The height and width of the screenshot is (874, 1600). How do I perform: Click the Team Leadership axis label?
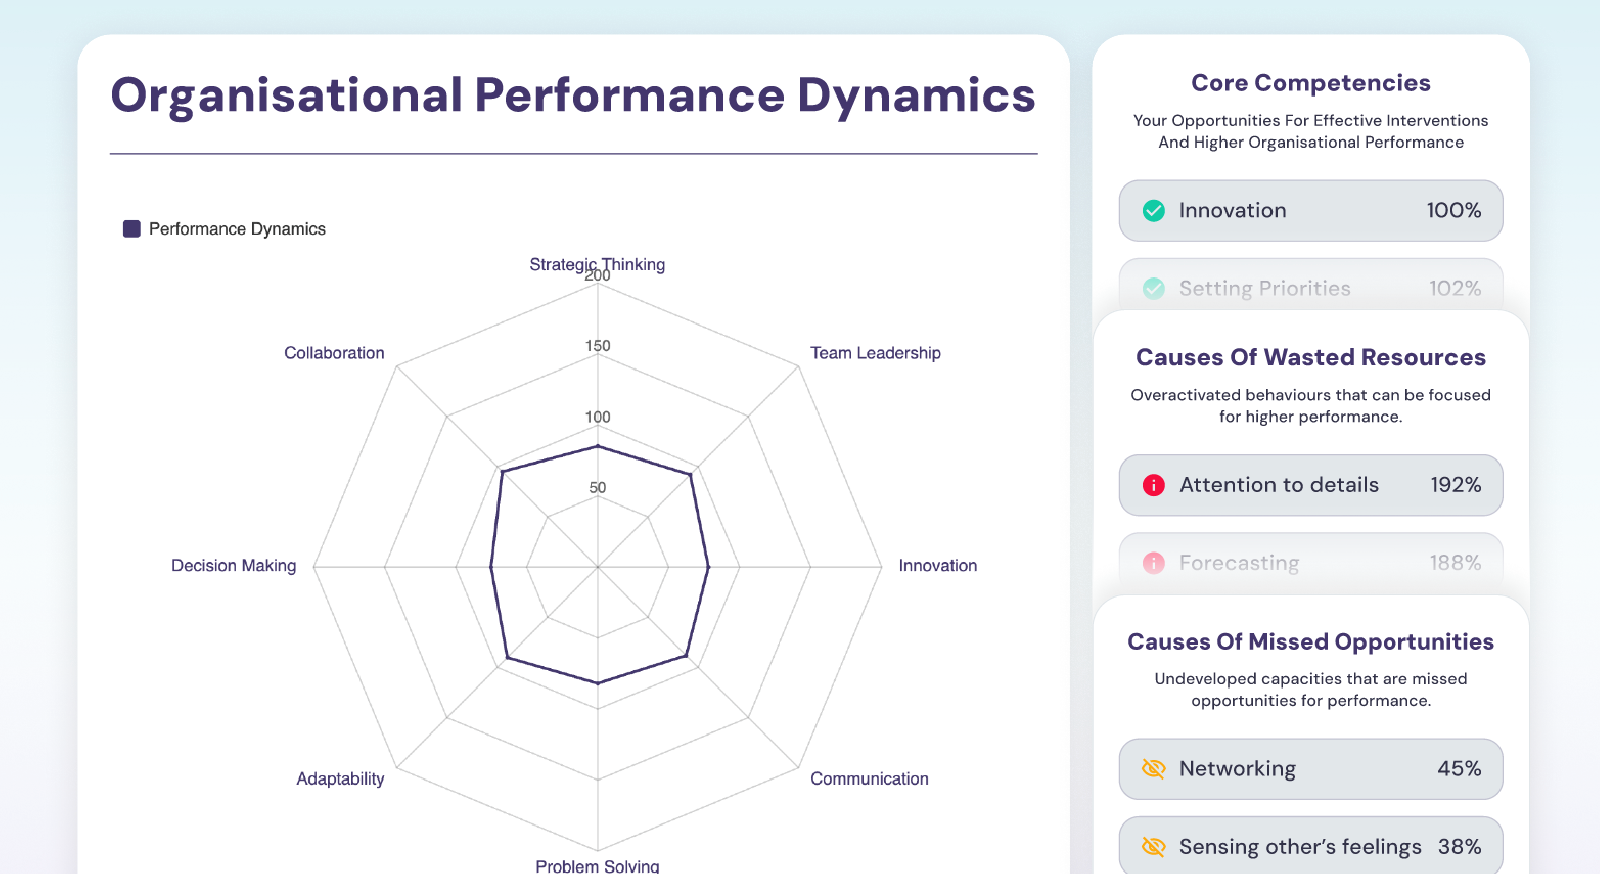875,353
